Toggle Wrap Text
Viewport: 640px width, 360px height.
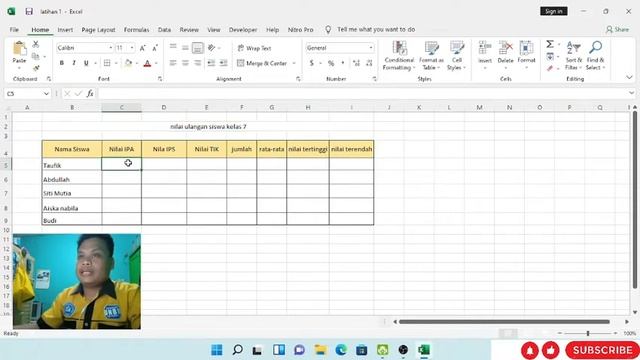pos(254,48)
